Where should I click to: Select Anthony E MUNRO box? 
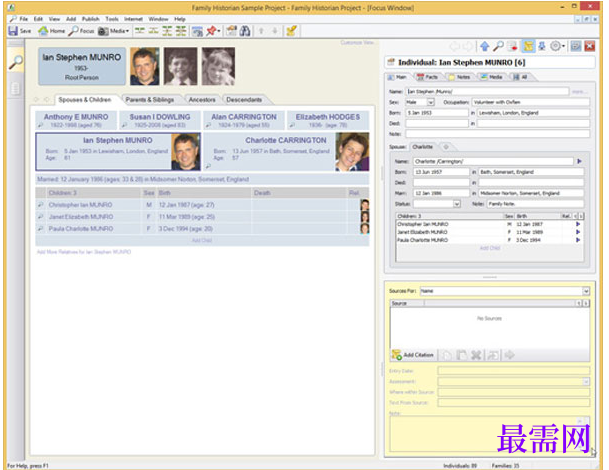click(76, 120)
